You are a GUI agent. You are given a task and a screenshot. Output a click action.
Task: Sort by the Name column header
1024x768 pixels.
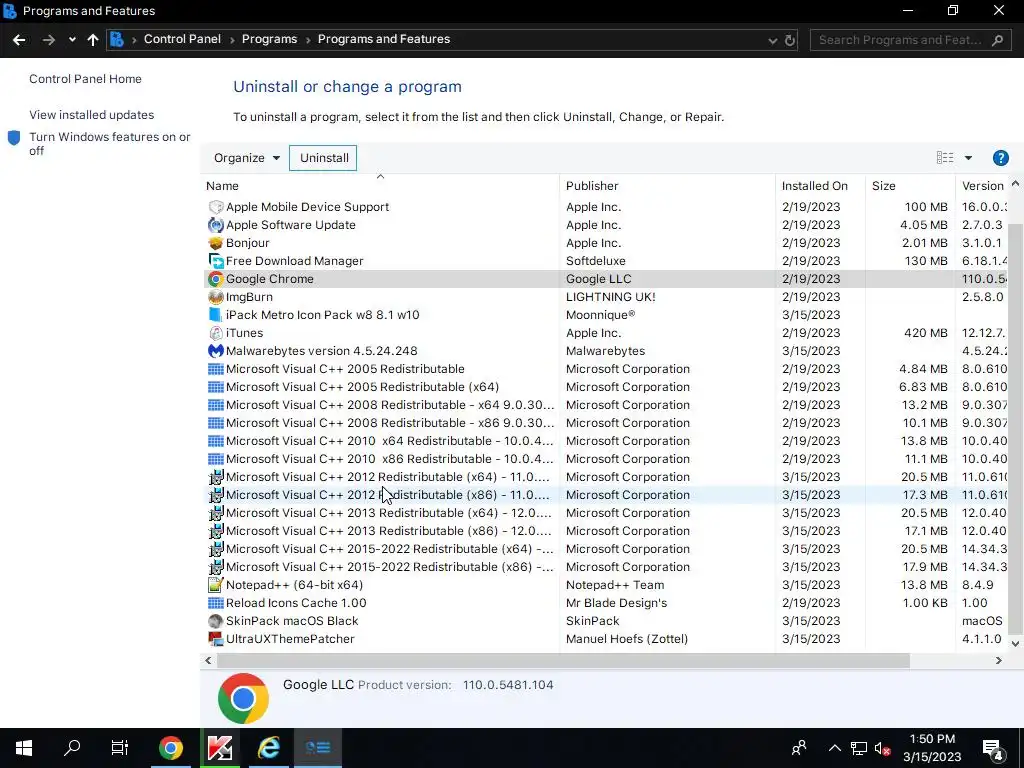[380, 186]
